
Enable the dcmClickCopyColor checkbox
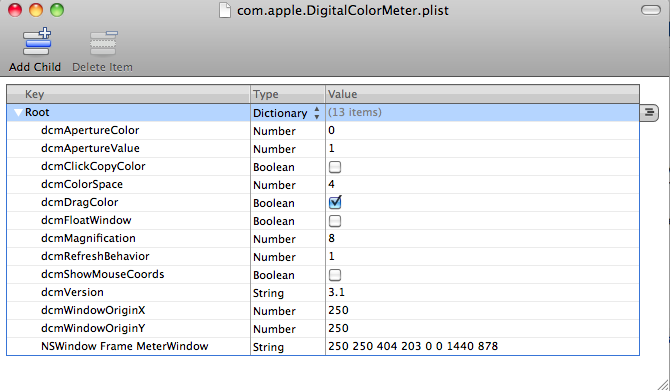tap(335, 167)
